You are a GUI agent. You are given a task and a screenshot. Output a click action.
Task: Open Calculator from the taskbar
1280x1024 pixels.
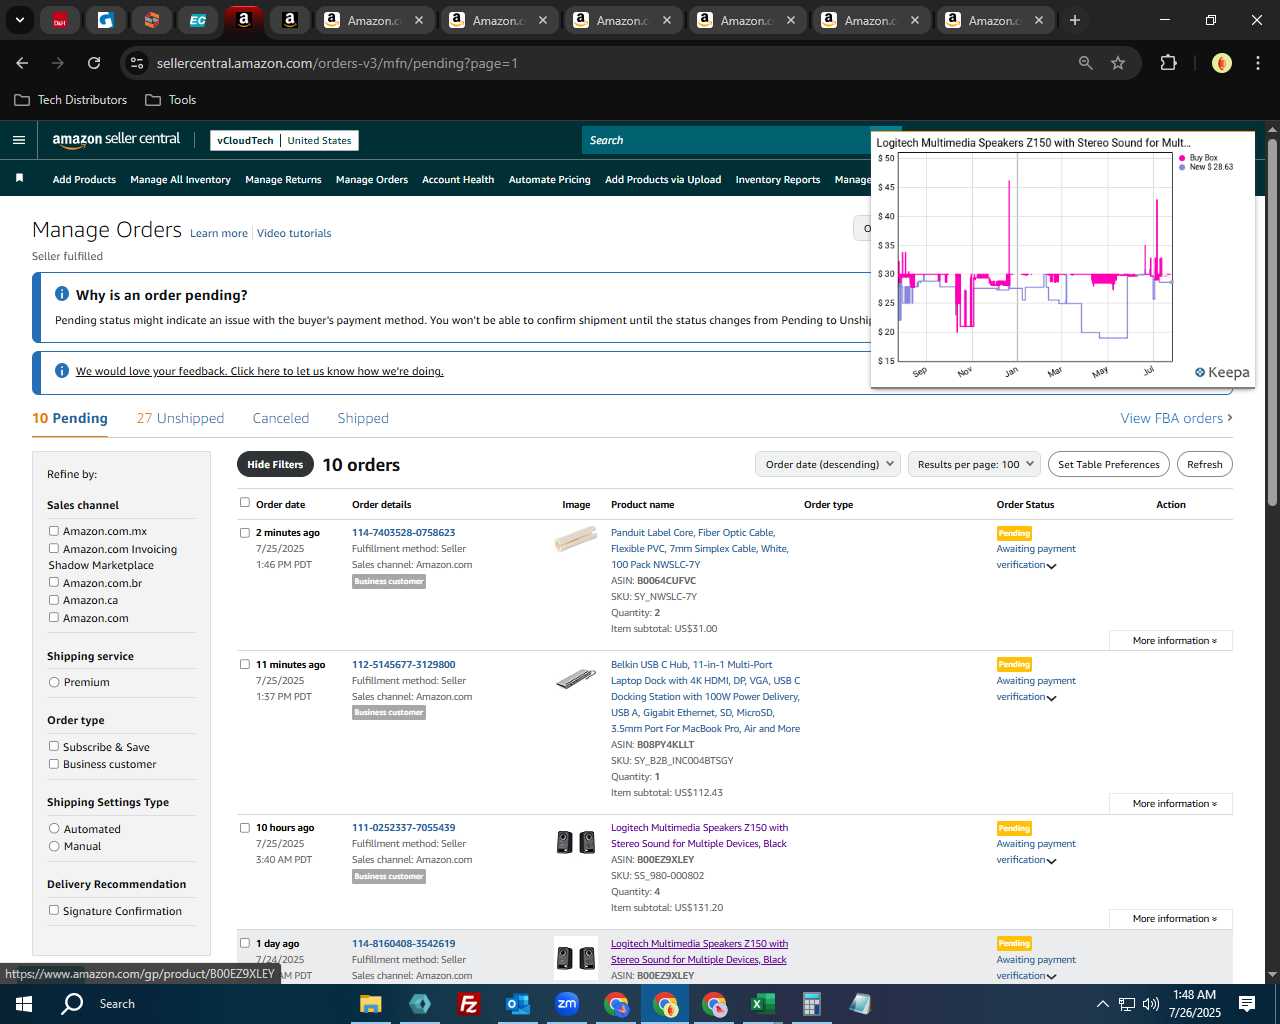tap(811, 1004)
